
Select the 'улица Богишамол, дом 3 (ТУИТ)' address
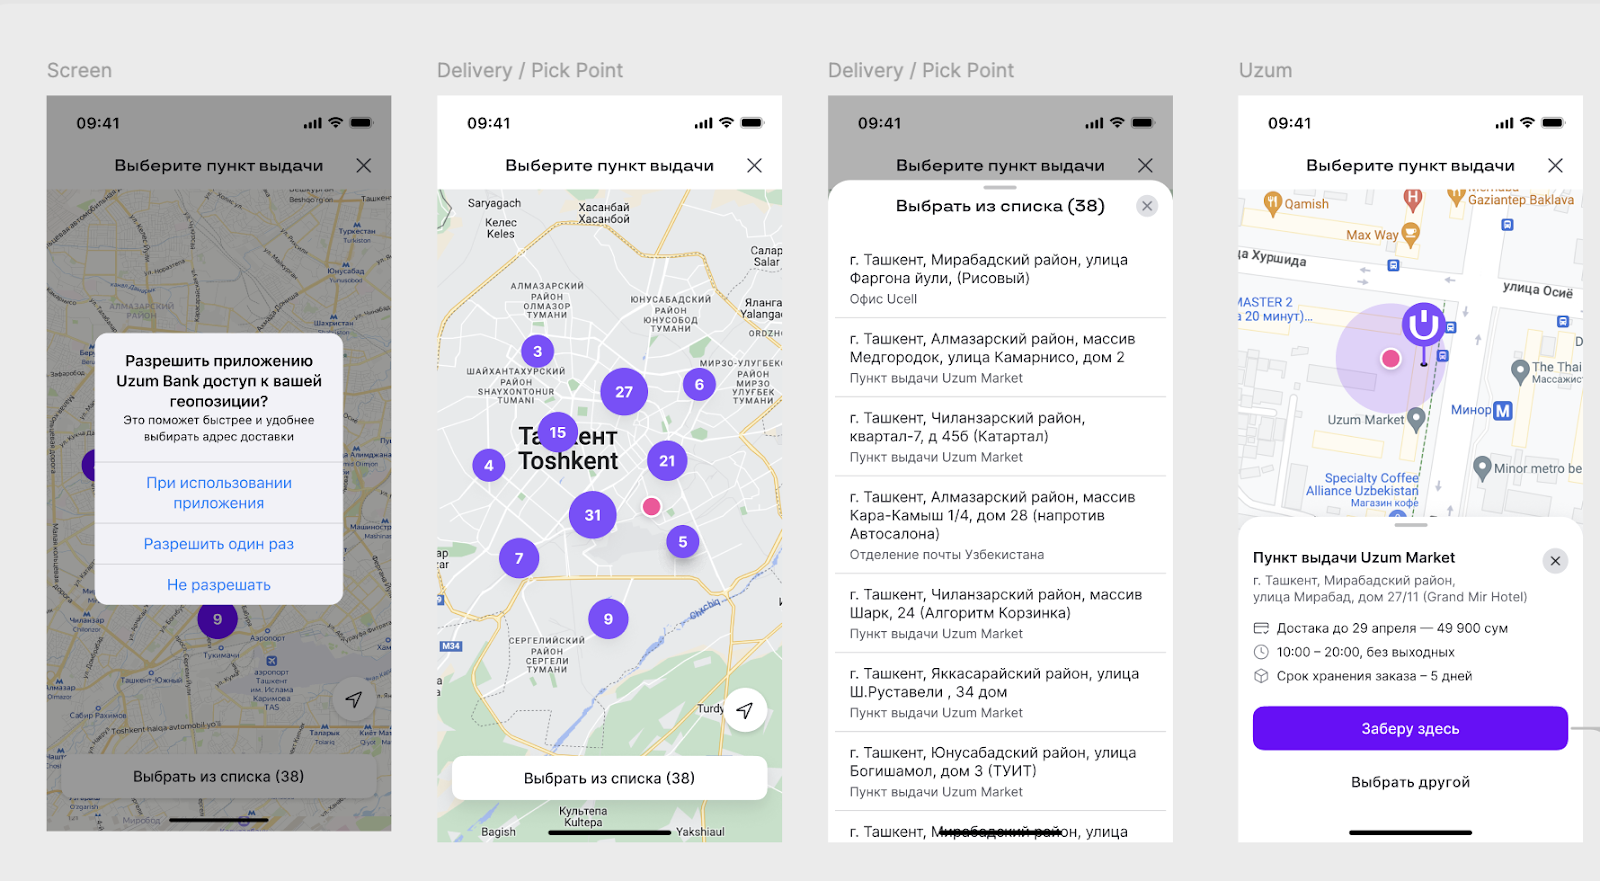(1000, 771)
